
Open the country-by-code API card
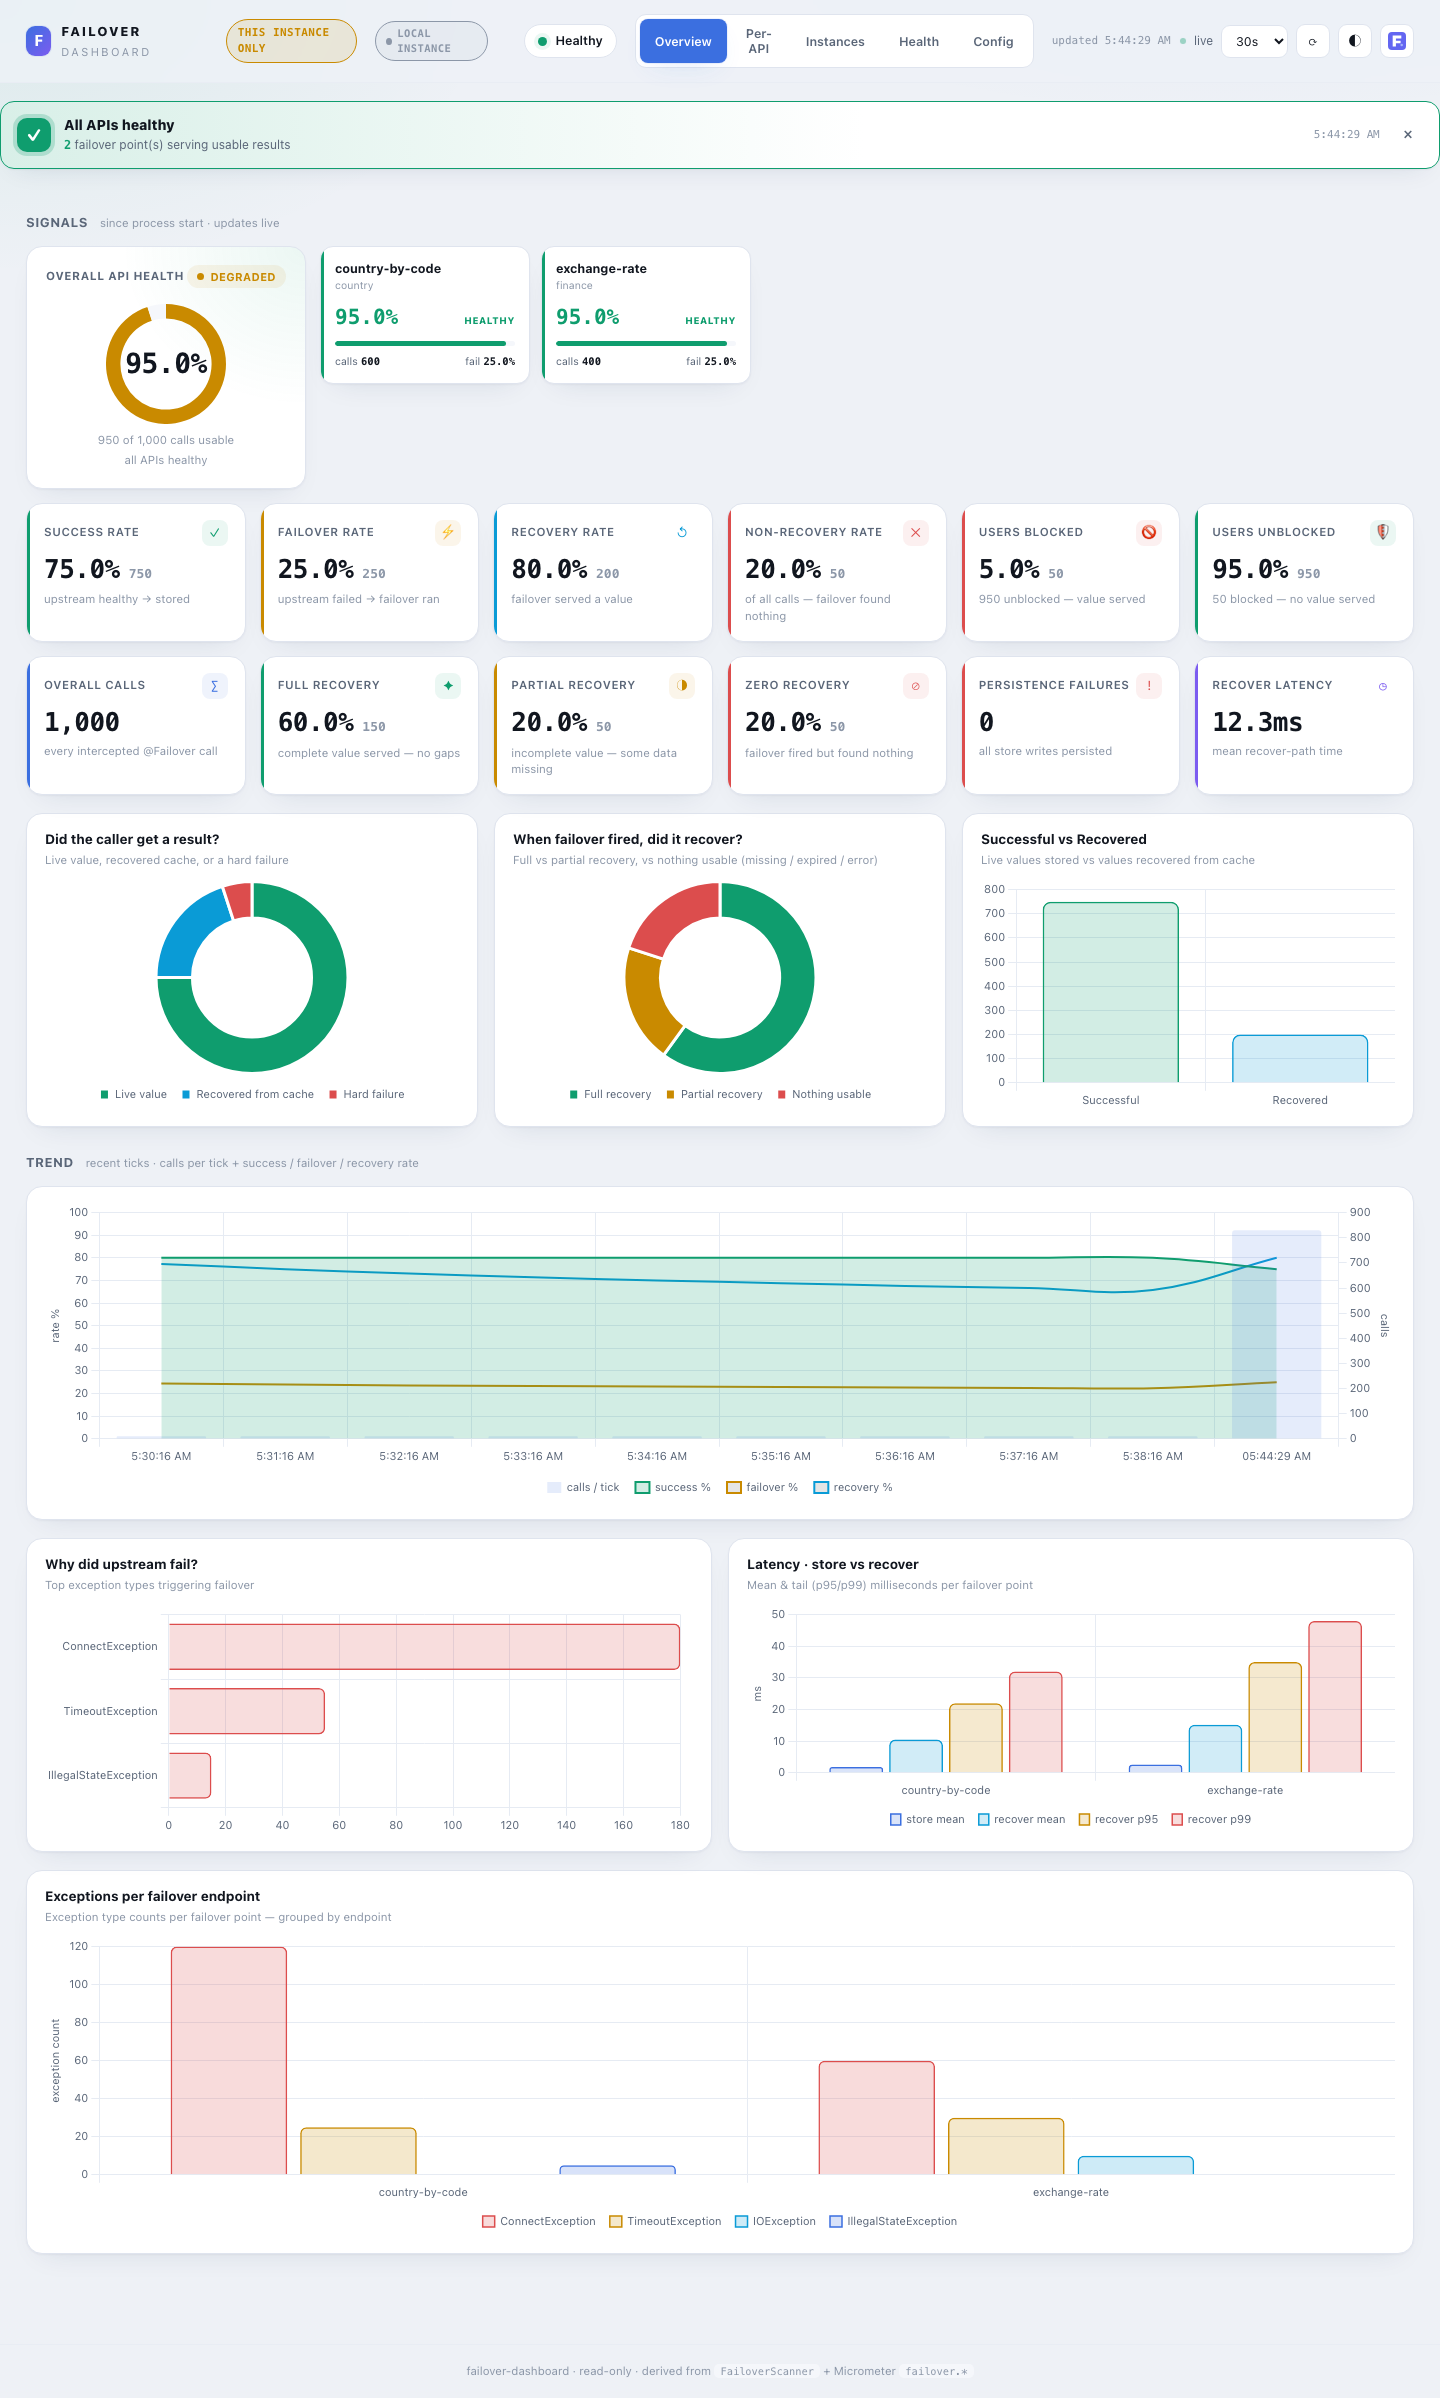(425, 315)
